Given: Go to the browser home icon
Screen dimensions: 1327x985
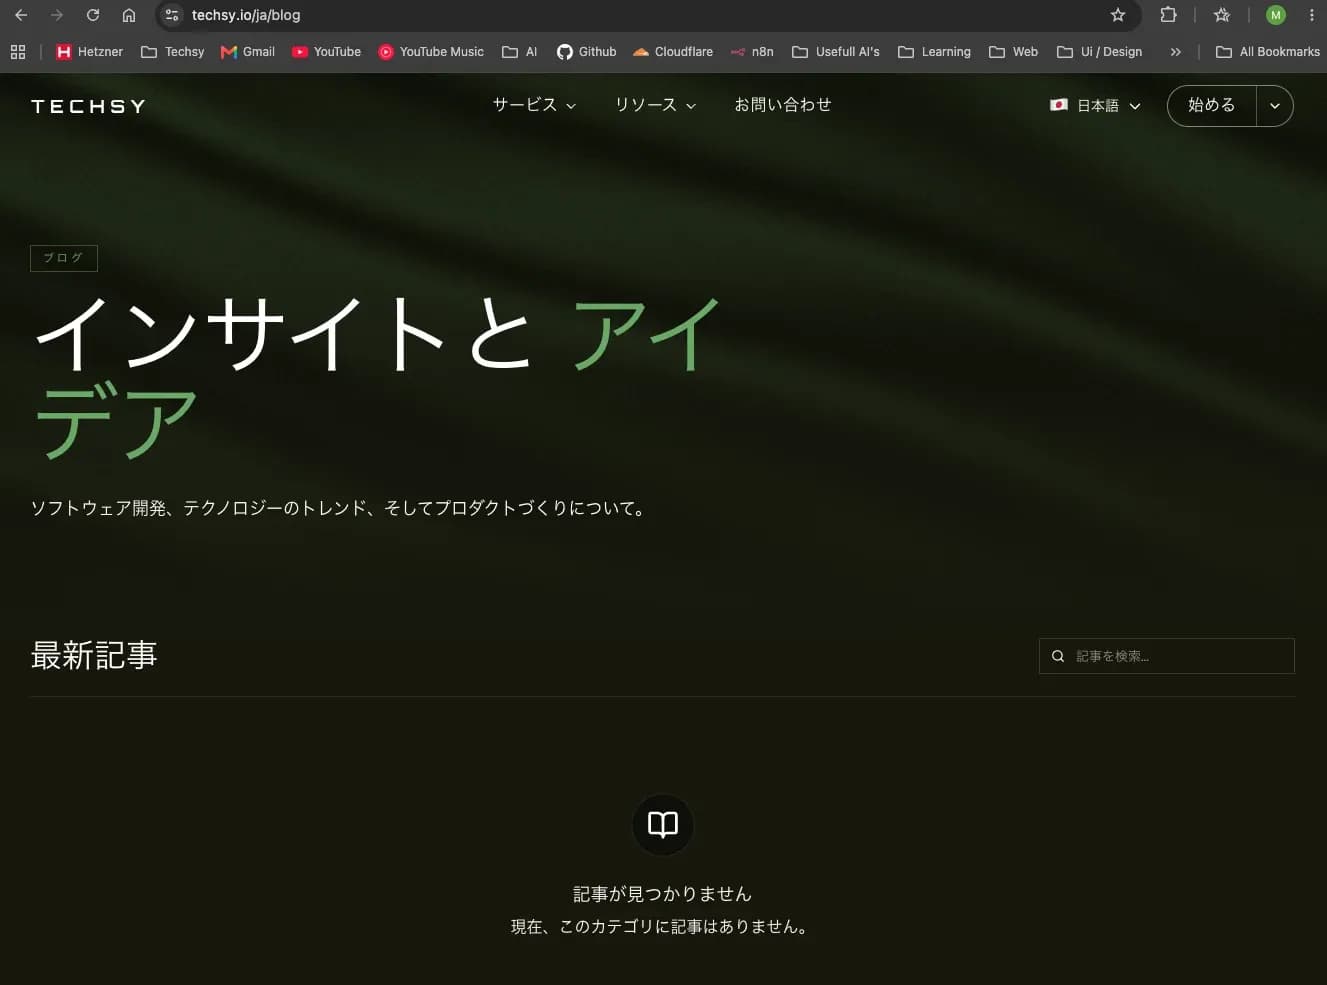Looking at the screenshot, I should 129,15.
